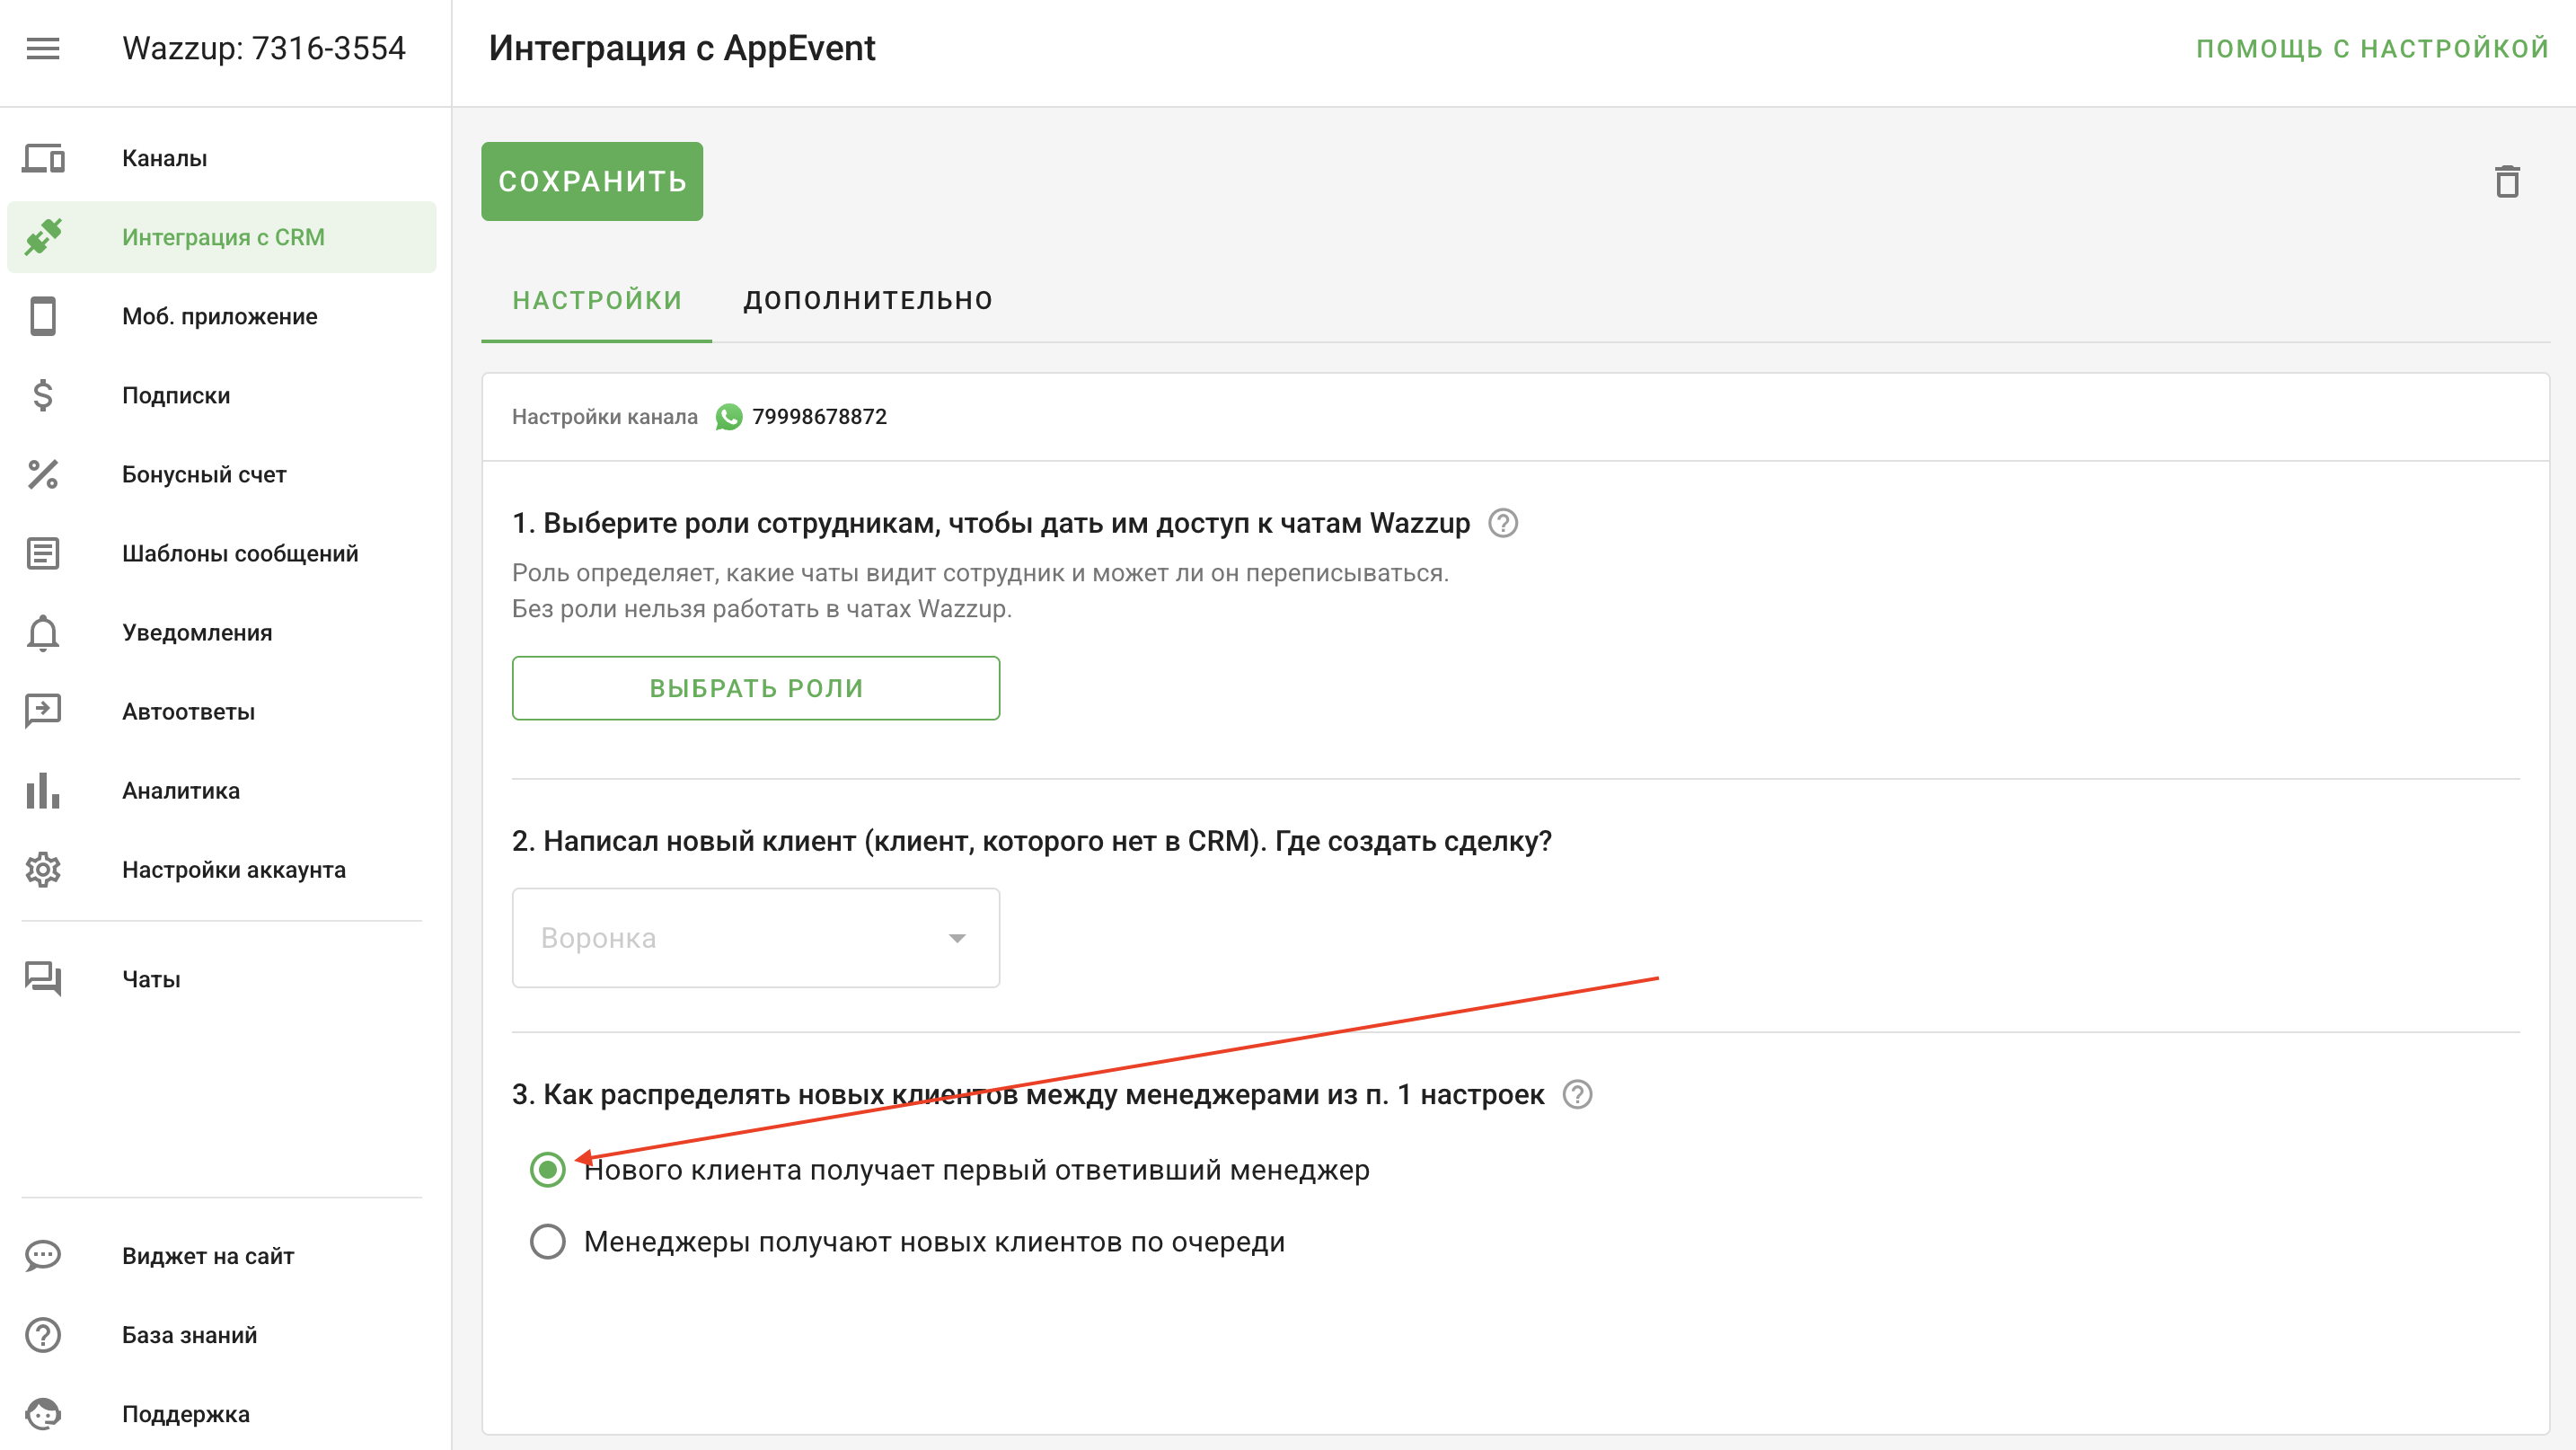2576x1450 pixels.
Task: Click the Каналы devices icon
Action: tap(43, 158)
